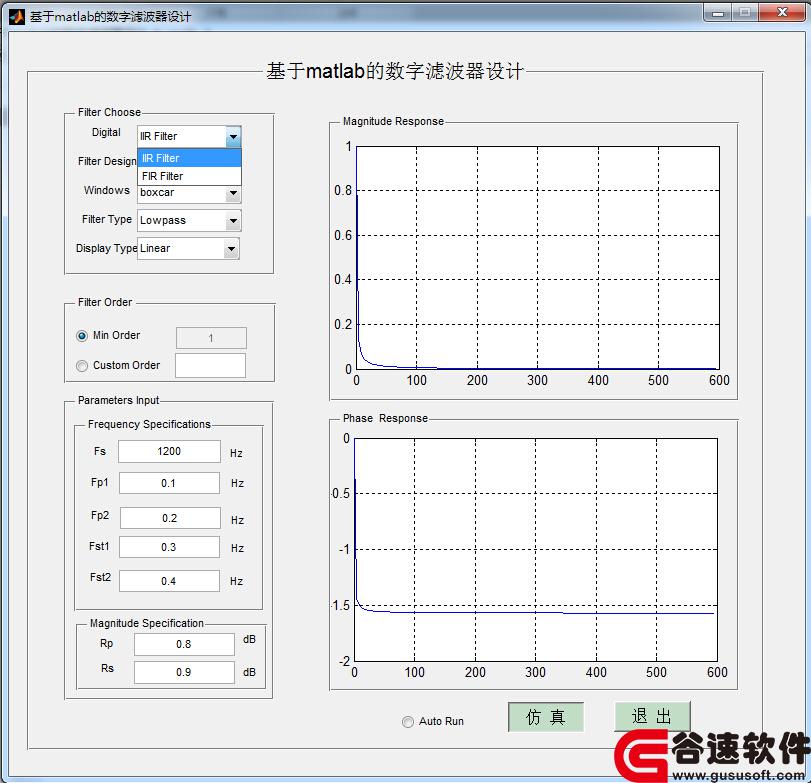
Task: Click the Filter Order panel title
Action: [105, 302]
